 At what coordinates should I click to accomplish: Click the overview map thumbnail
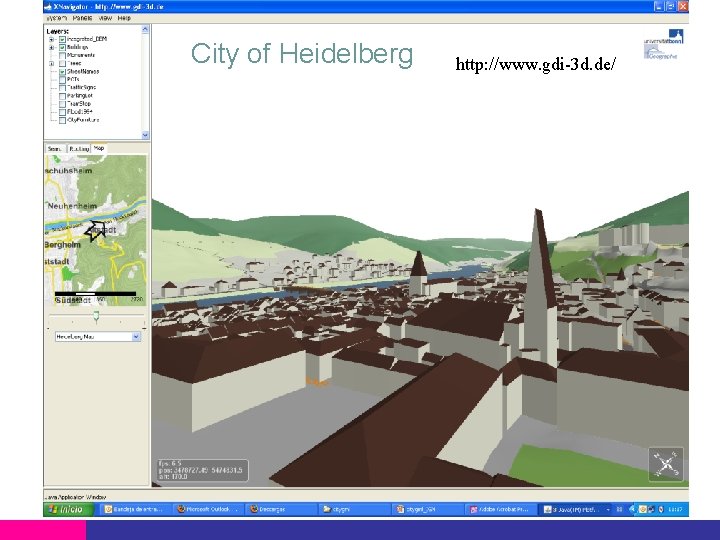(x=96, y=231)
